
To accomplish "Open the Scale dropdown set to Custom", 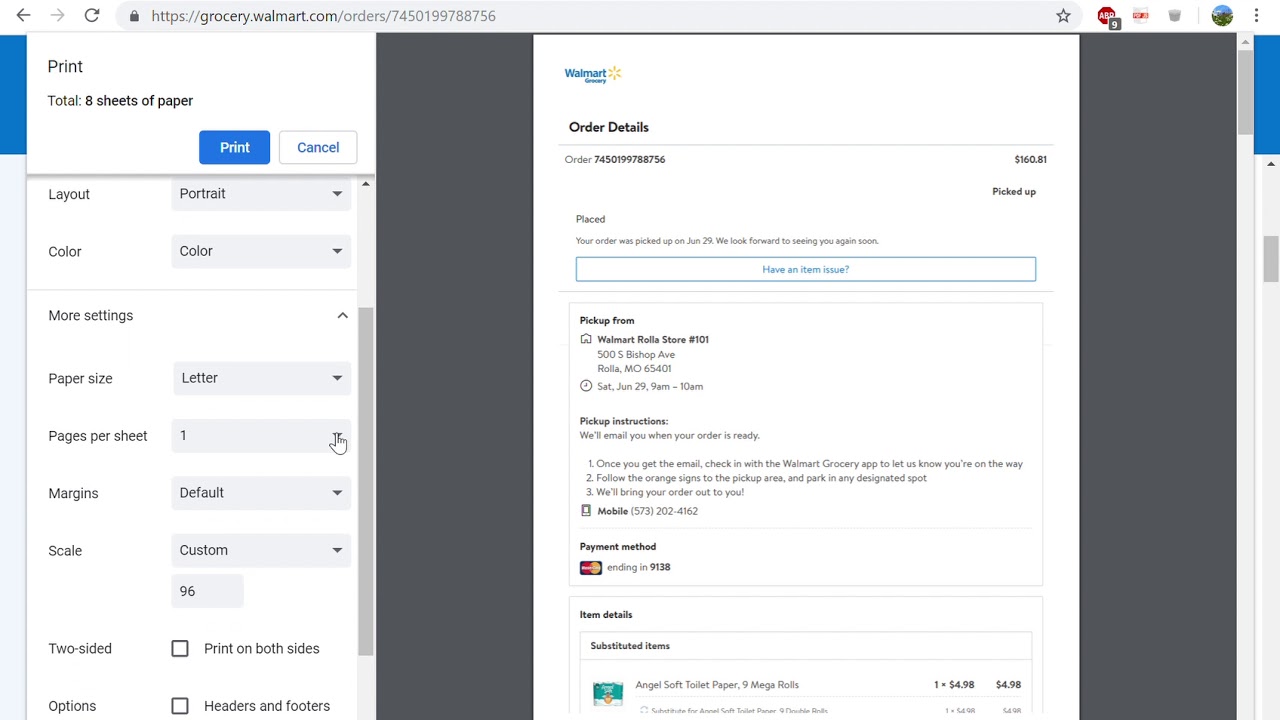I will click(261, 550).
